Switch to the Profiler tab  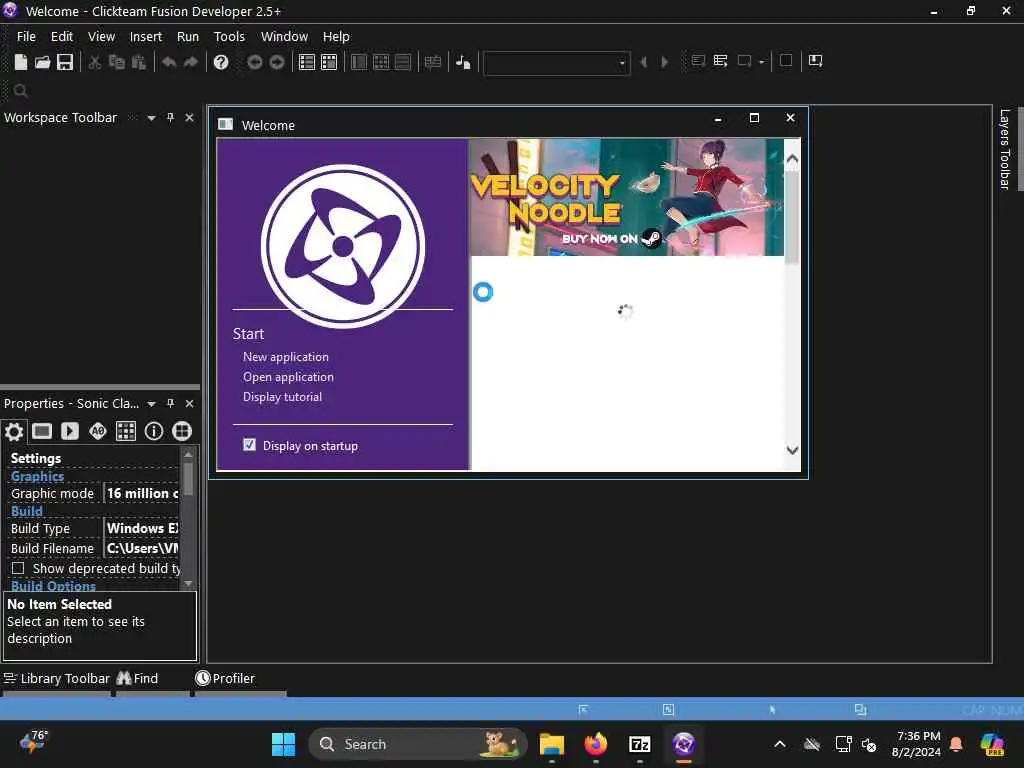225,679
